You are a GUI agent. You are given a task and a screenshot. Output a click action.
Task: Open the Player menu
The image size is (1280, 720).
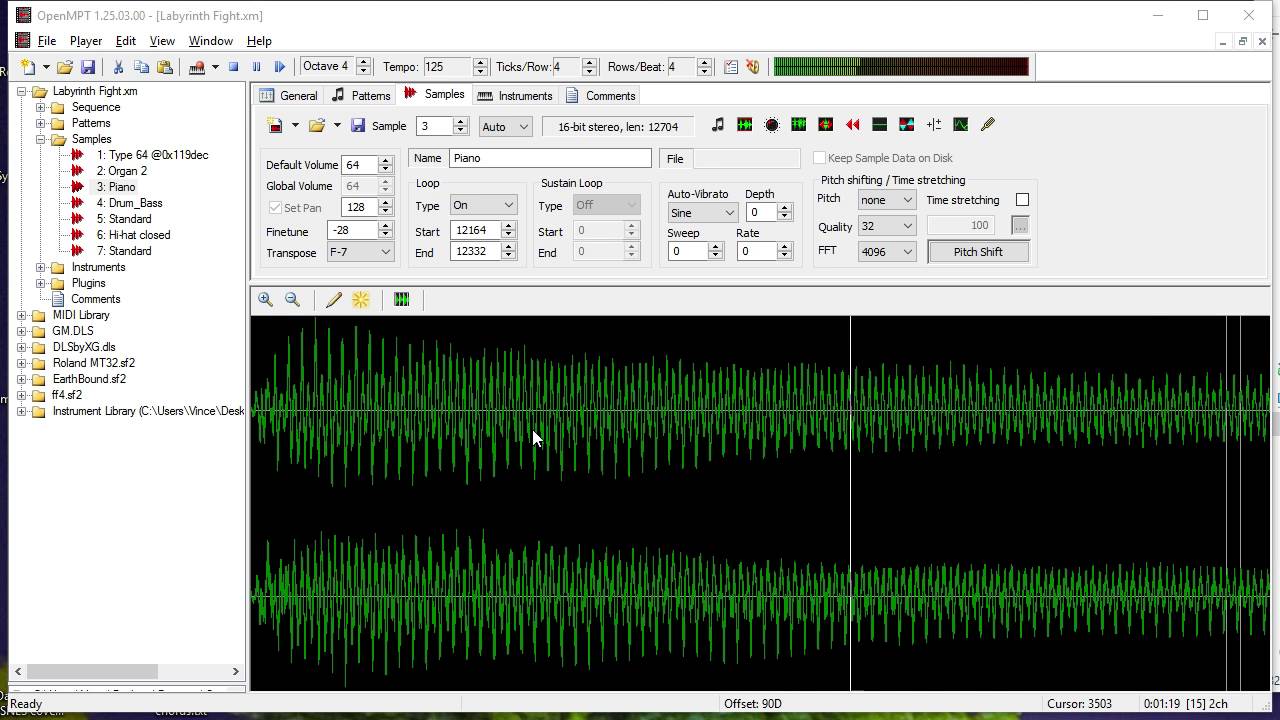(86, 41)
